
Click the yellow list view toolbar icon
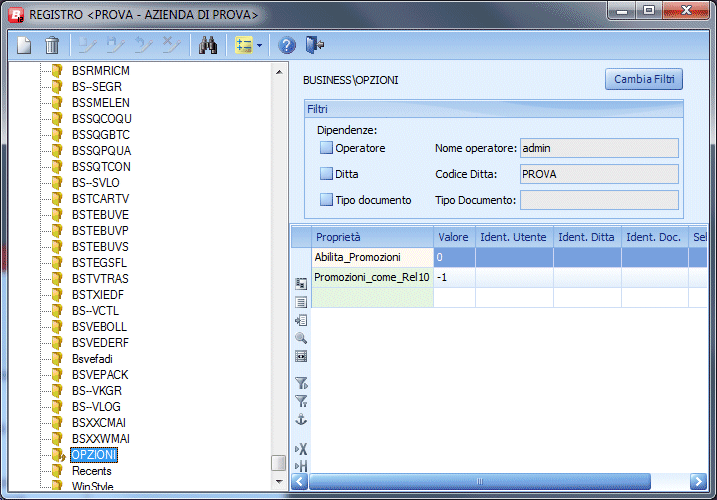(244, 45)
